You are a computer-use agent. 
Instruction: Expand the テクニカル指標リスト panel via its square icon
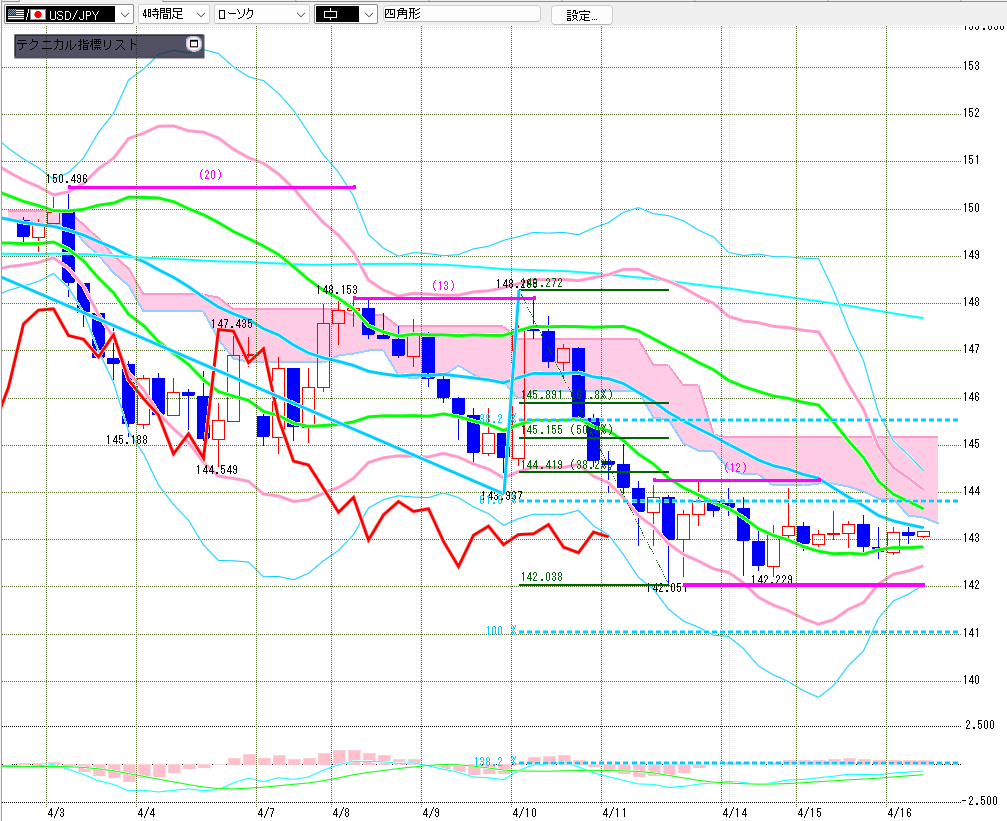tap(193, 44)
